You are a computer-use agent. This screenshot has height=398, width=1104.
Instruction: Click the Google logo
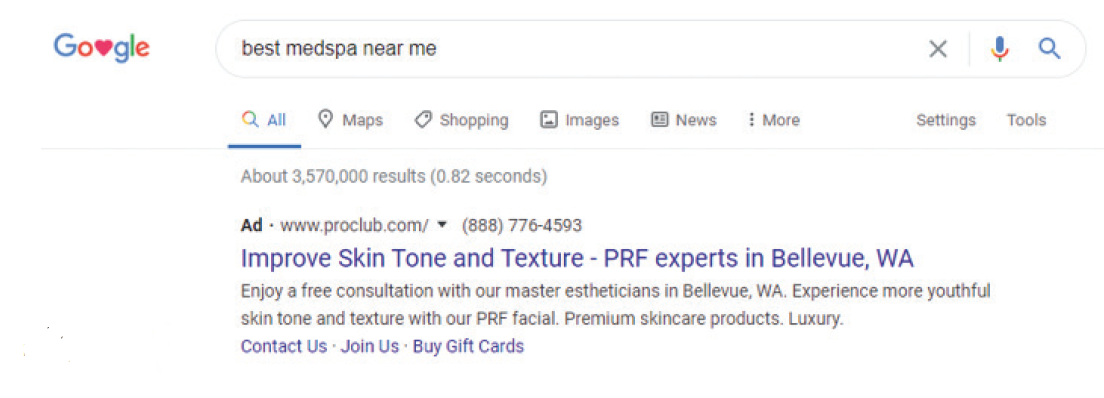pyautogui.click(x=101, y=48)
